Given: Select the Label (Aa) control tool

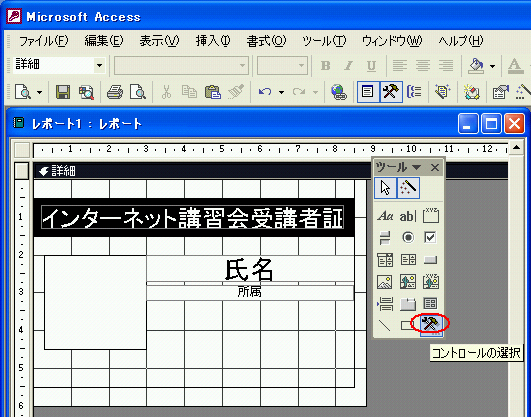Looking at the screenshot, I should pos(385,216).
